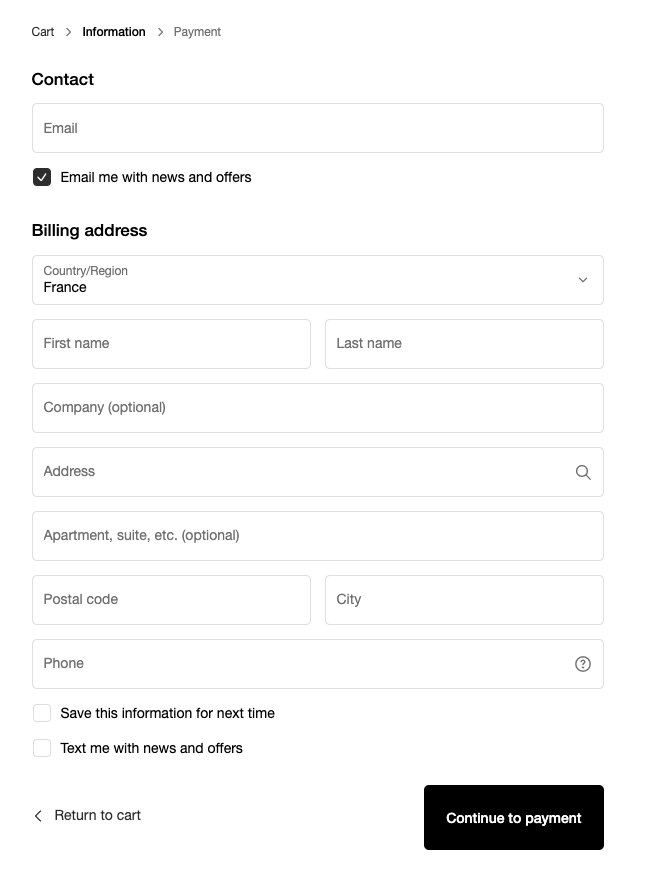This screenshot has width=646, height=888.
Task: Click the chevron on the France selector
Action: click(x=582, y=279)
